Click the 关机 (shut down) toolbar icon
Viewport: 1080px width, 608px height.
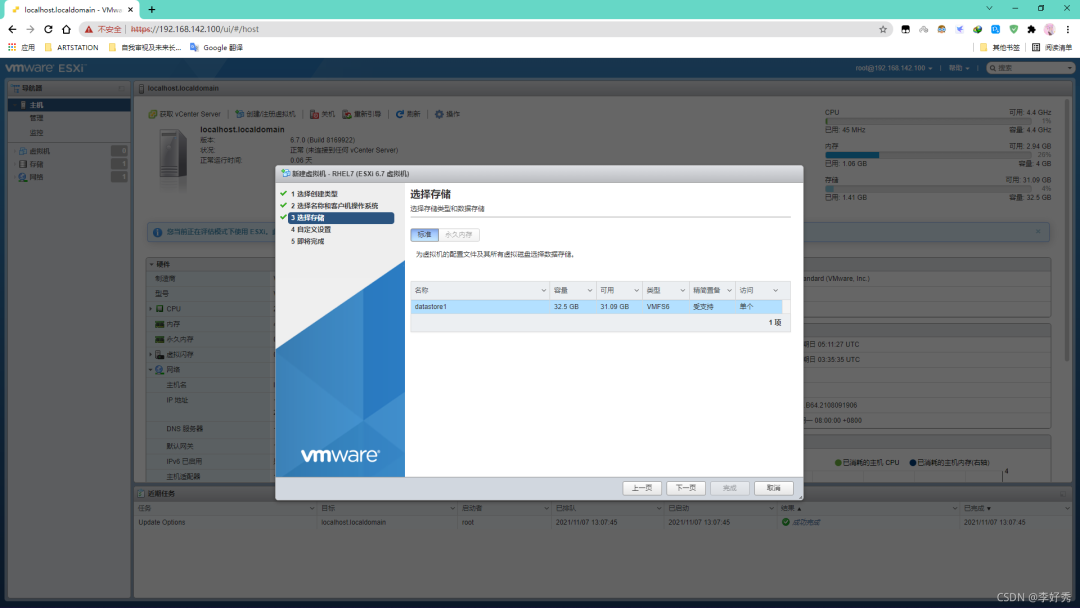314,114
